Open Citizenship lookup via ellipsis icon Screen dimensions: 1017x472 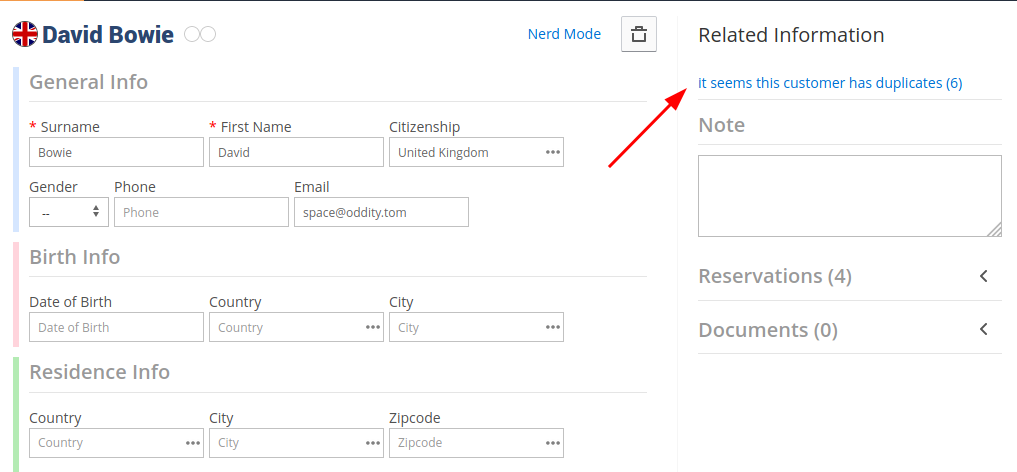tap(553, 152)
